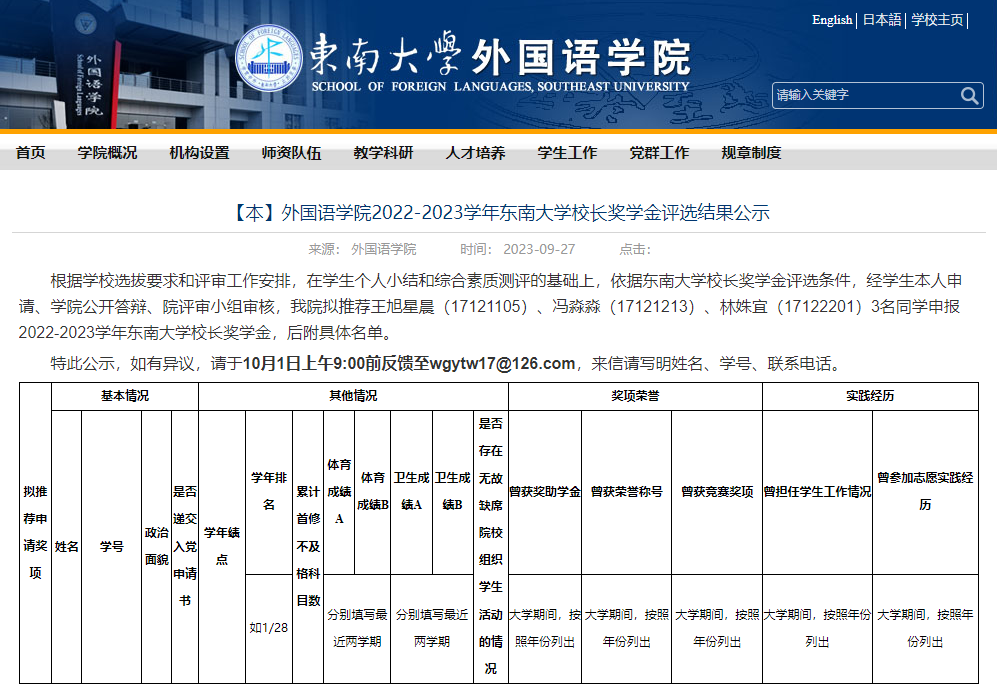997x684 pixels.
Task: Open the 学院概况 menu
Action: click(x=107, y=153)
